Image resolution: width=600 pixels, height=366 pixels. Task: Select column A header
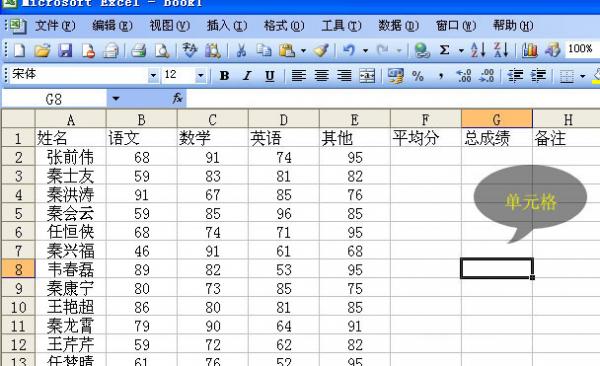70,119
